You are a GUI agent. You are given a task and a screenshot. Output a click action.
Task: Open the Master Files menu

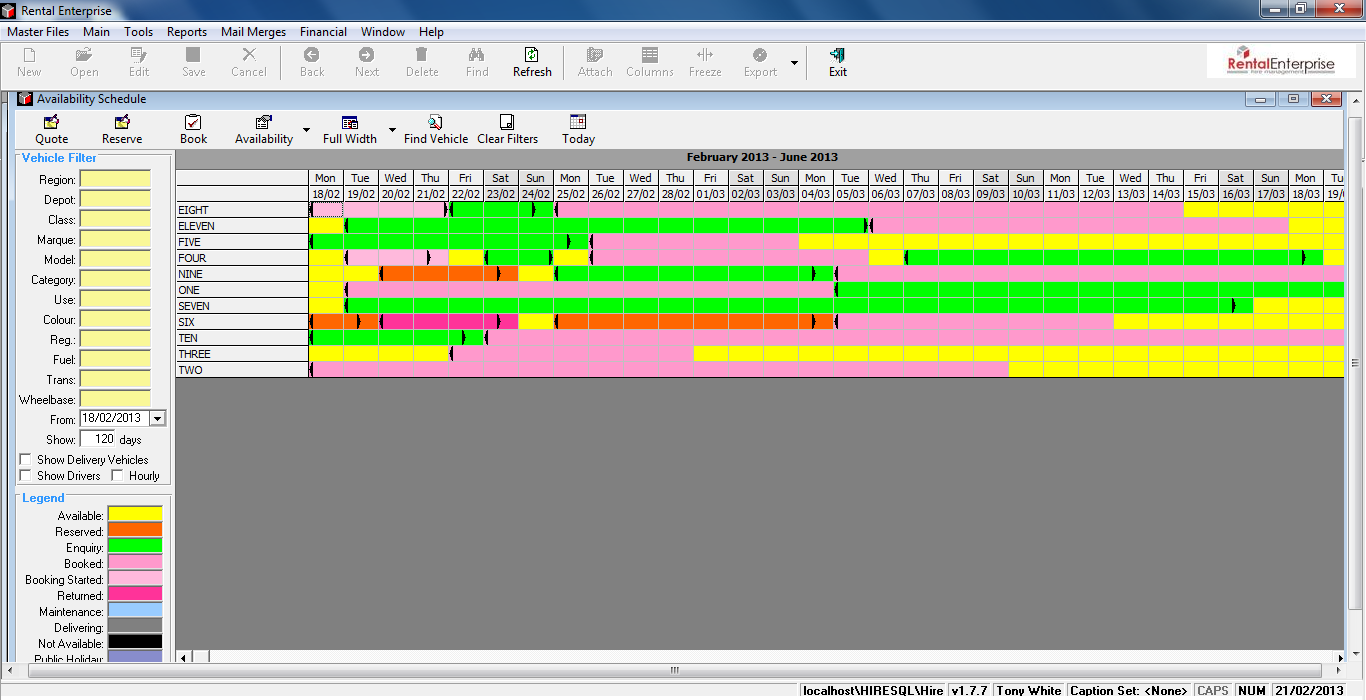pyautogui.click(x=38, y=32)
